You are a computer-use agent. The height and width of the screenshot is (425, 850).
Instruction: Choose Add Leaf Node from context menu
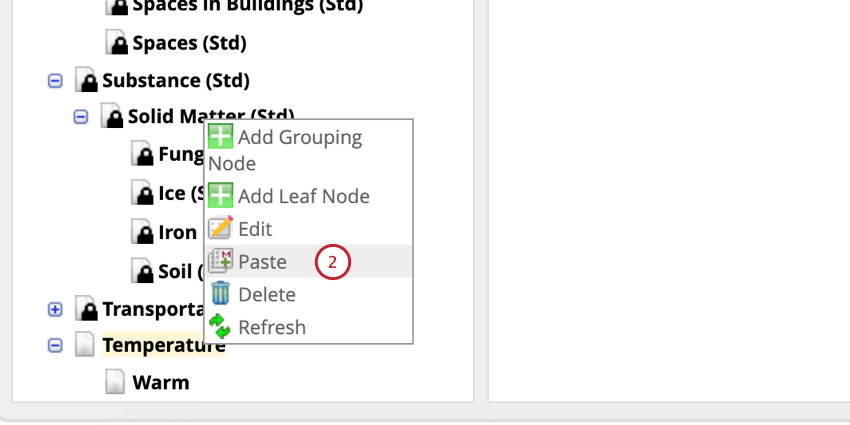[303, 196]
